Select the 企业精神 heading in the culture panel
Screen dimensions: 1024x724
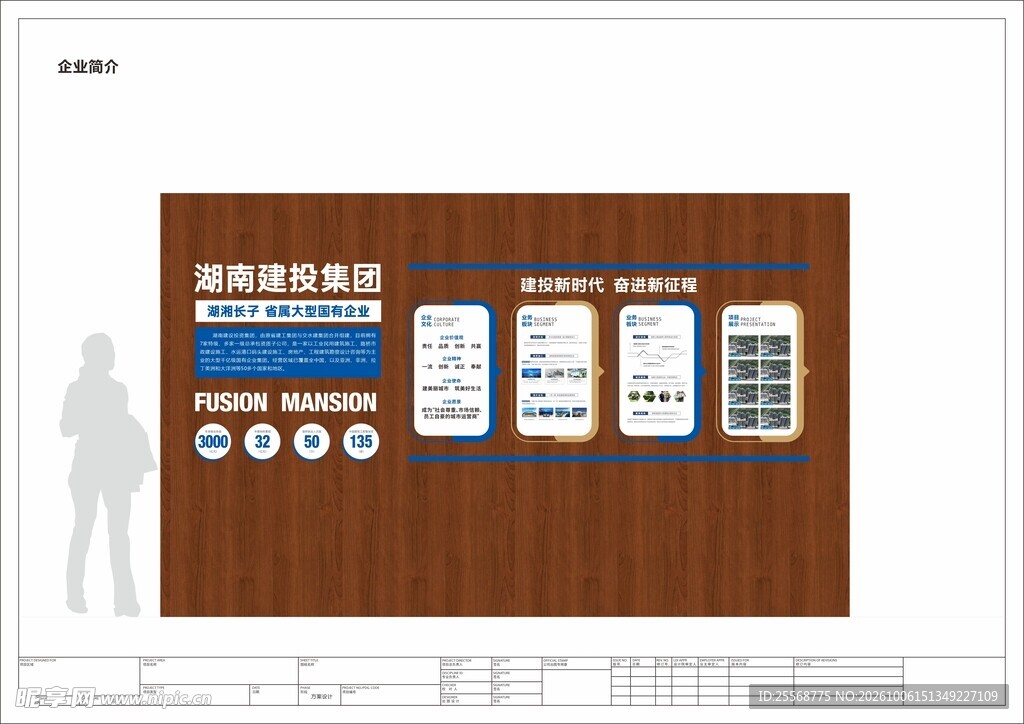pos(451,358)
